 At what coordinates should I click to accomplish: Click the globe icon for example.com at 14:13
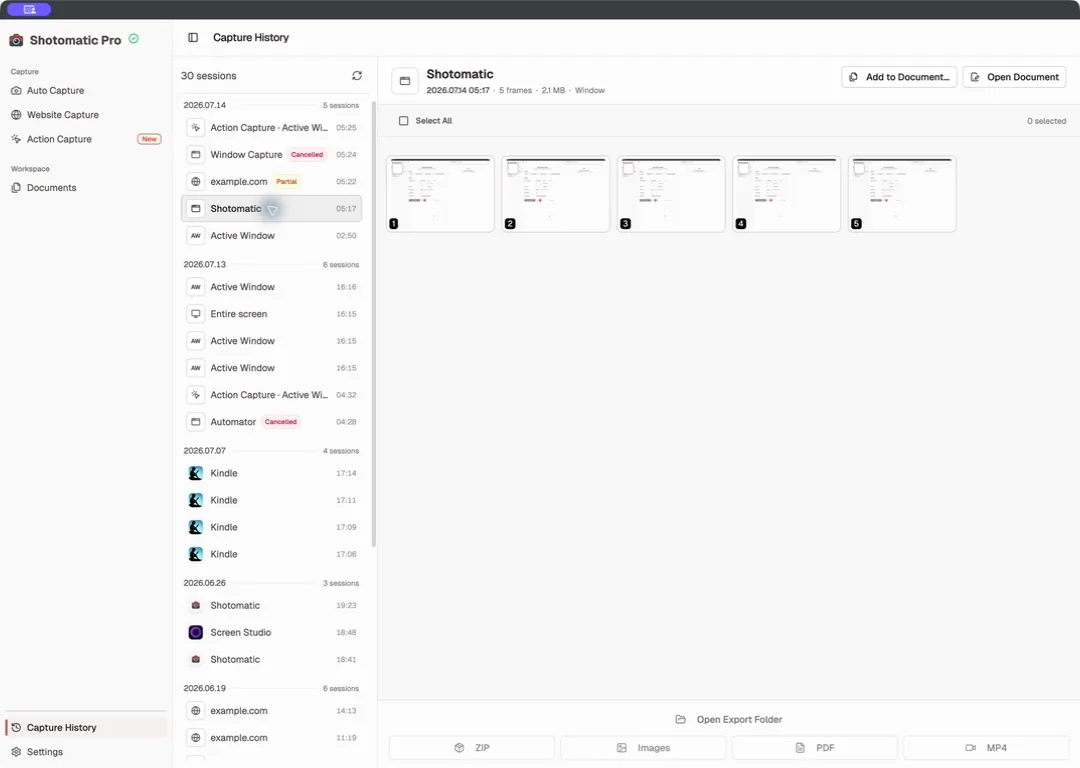pos(196,711)
